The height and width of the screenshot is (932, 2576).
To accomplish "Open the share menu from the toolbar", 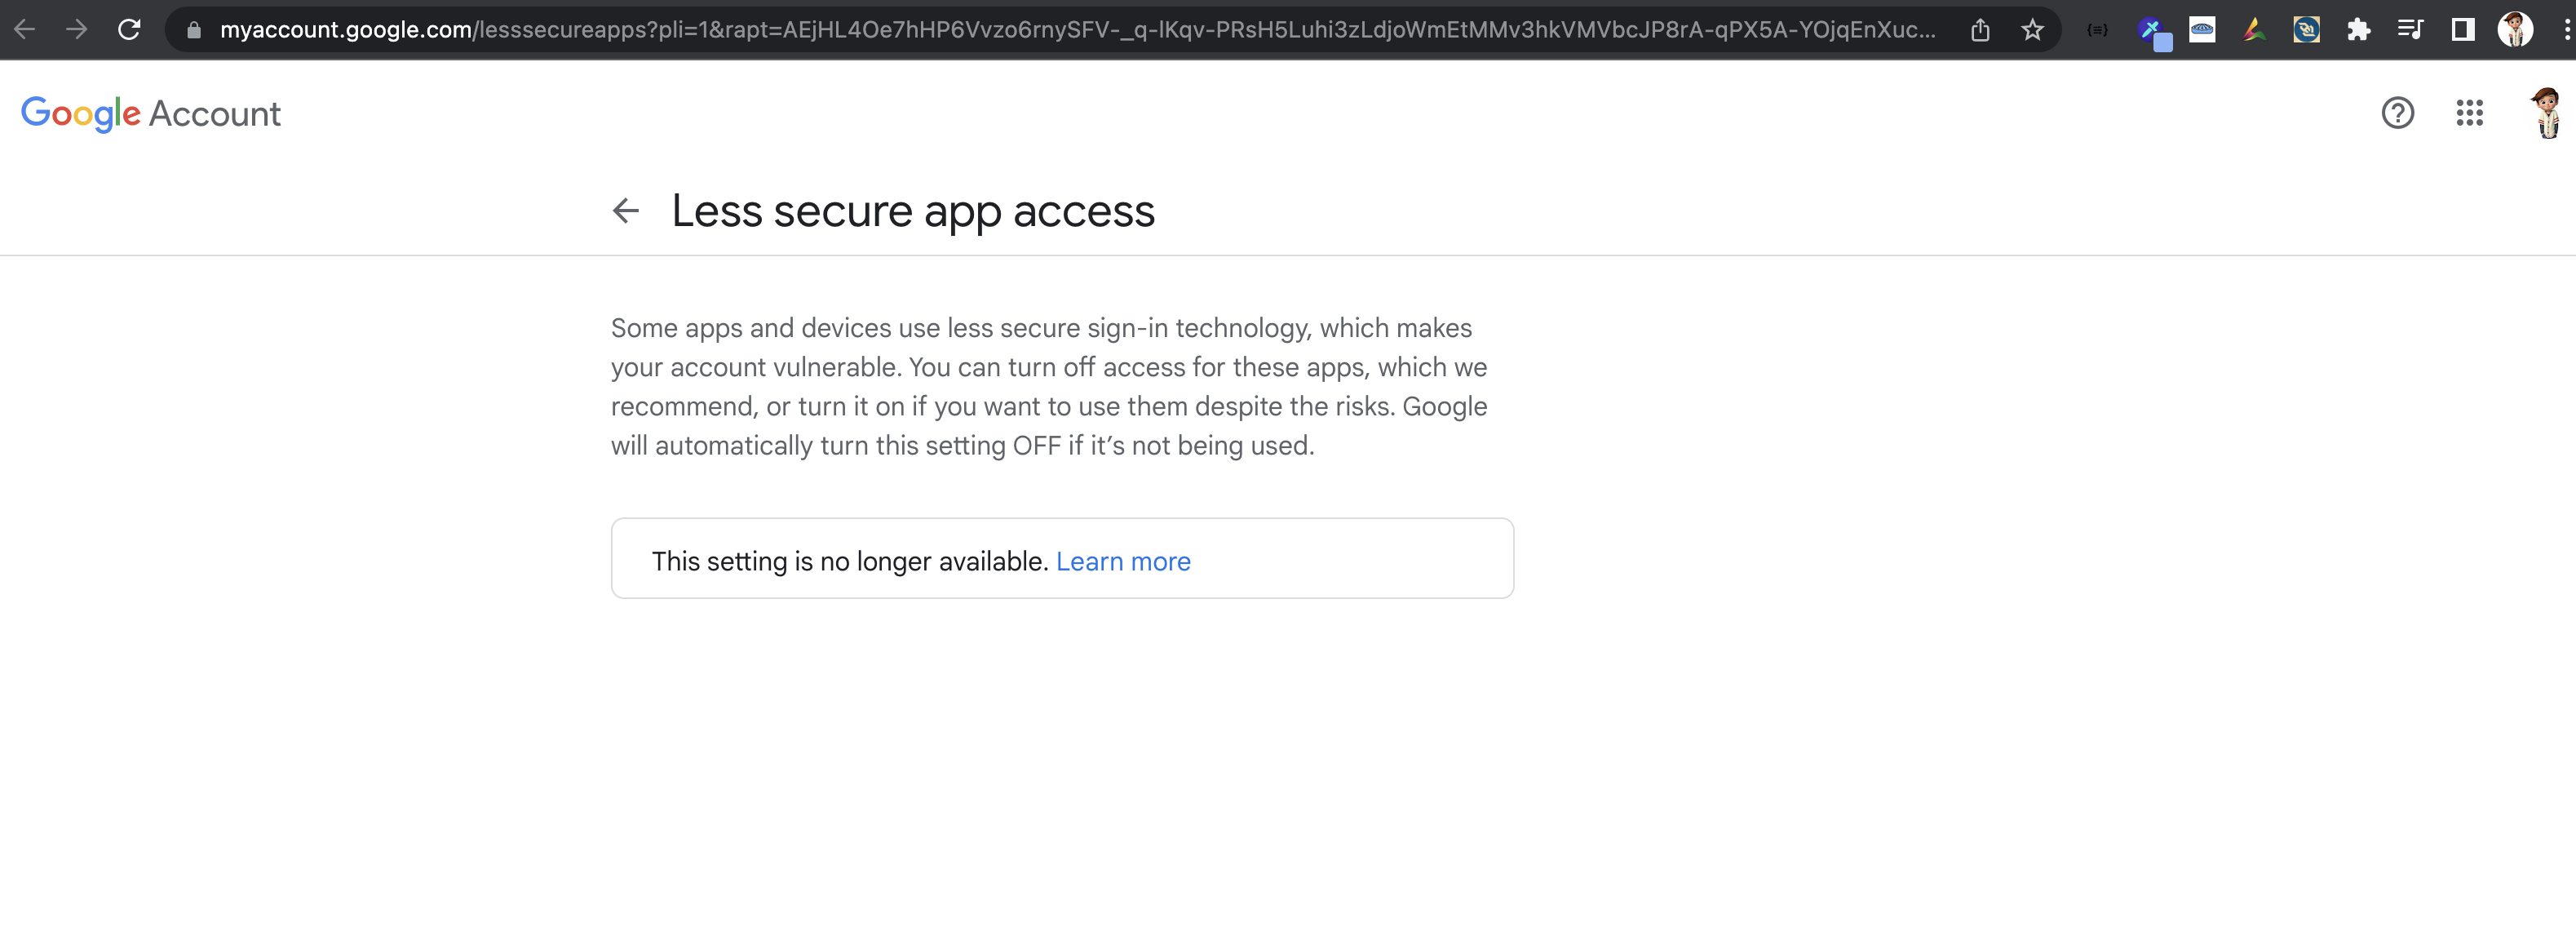I will [x=1982, y=29].
